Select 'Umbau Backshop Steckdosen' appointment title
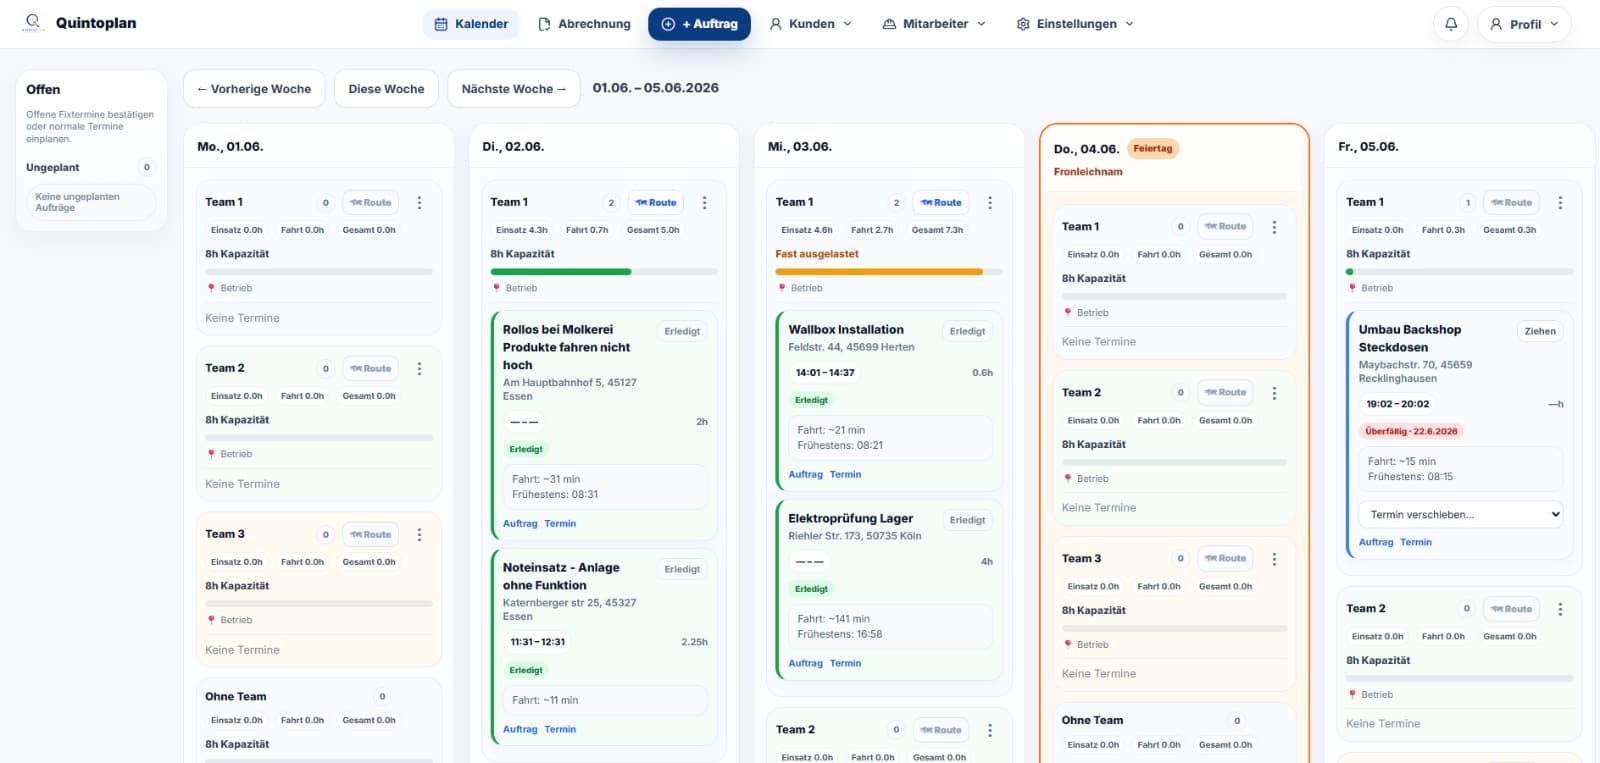 (1410, 339)
